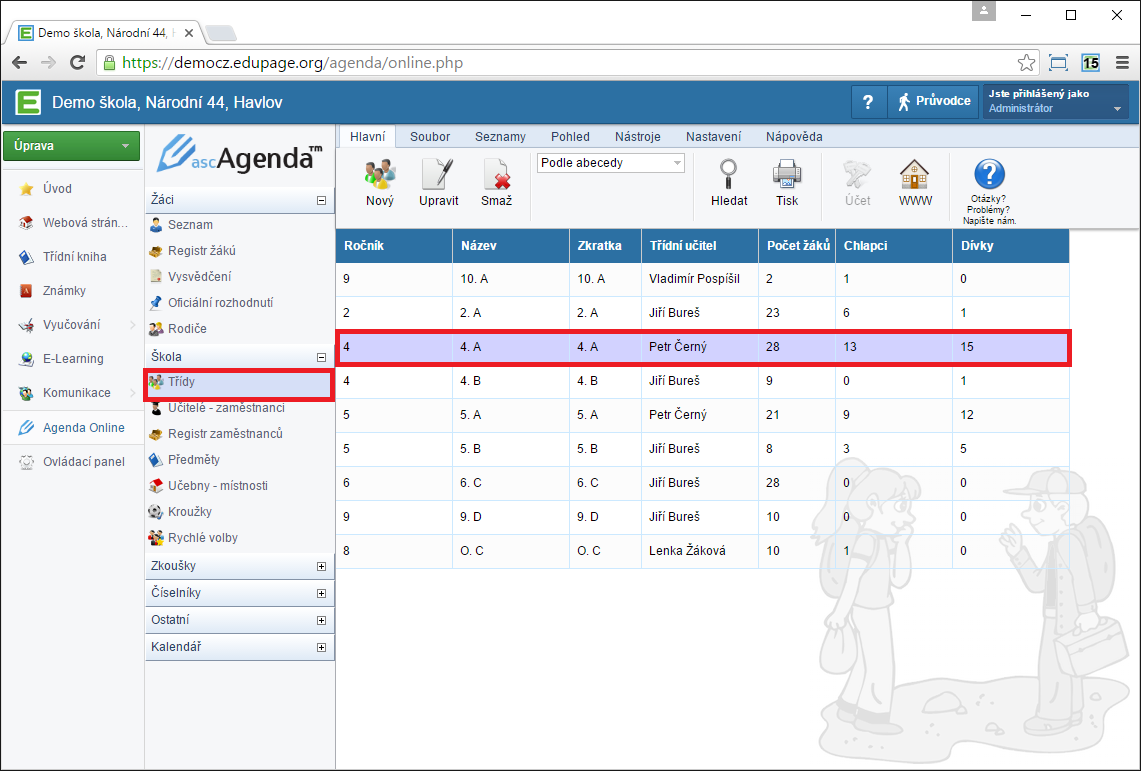Open Hledat search magnifier tool

tap(729, 176)
